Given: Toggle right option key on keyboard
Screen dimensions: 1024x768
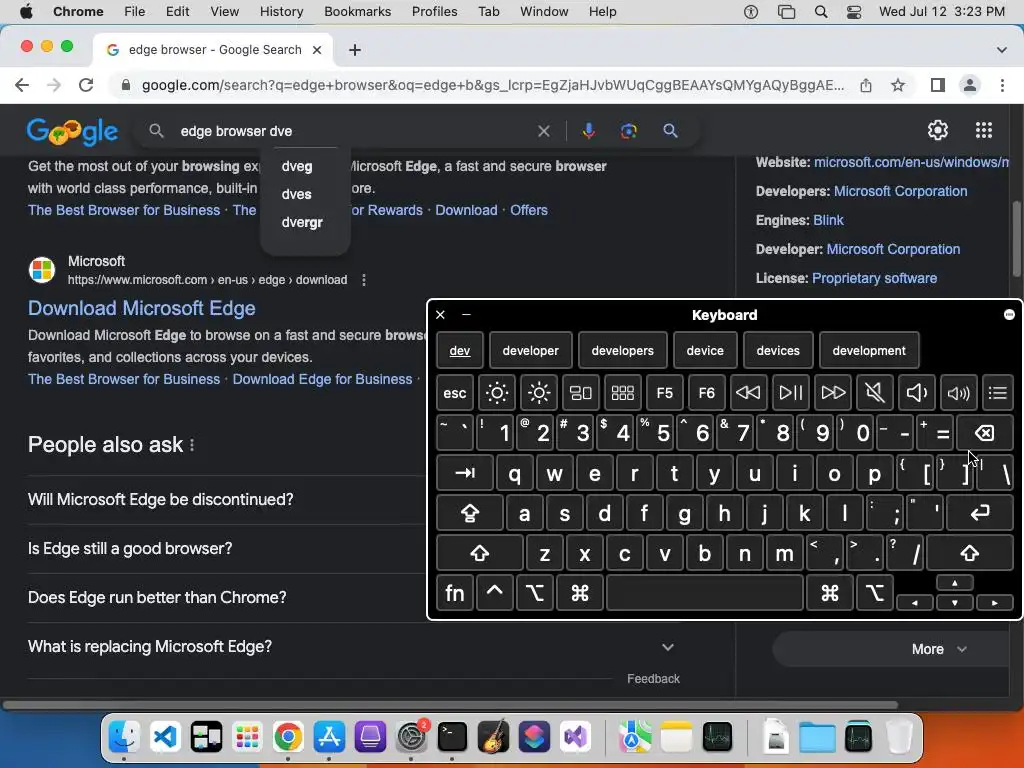Looking at the screenshot, I should [874, 593].
